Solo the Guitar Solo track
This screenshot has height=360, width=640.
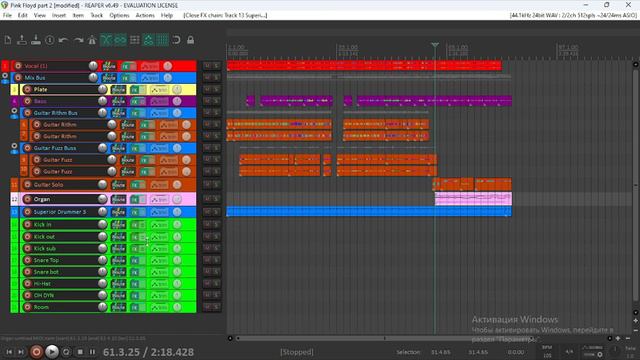tap(216, 184)
